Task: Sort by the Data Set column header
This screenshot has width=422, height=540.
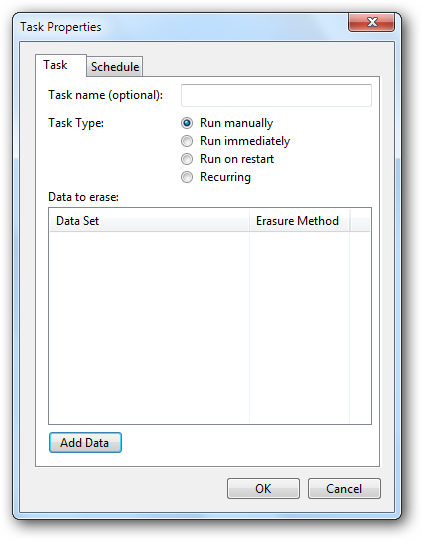Action: (x=150, y=221)
